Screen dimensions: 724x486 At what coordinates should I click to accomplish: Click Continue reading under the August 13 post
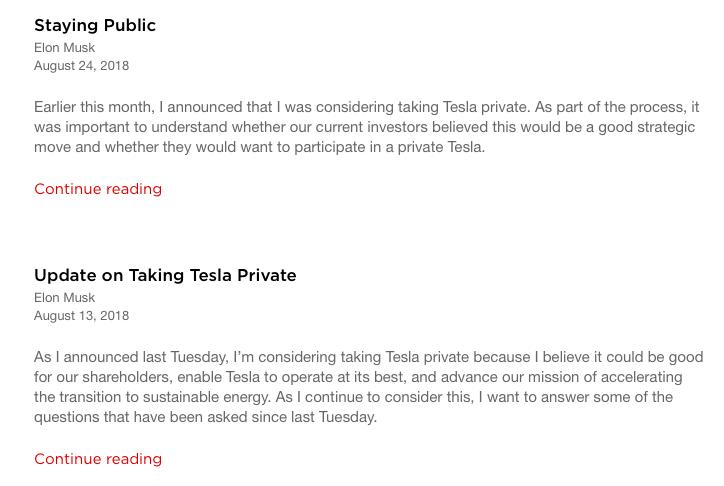click(98, 459)
